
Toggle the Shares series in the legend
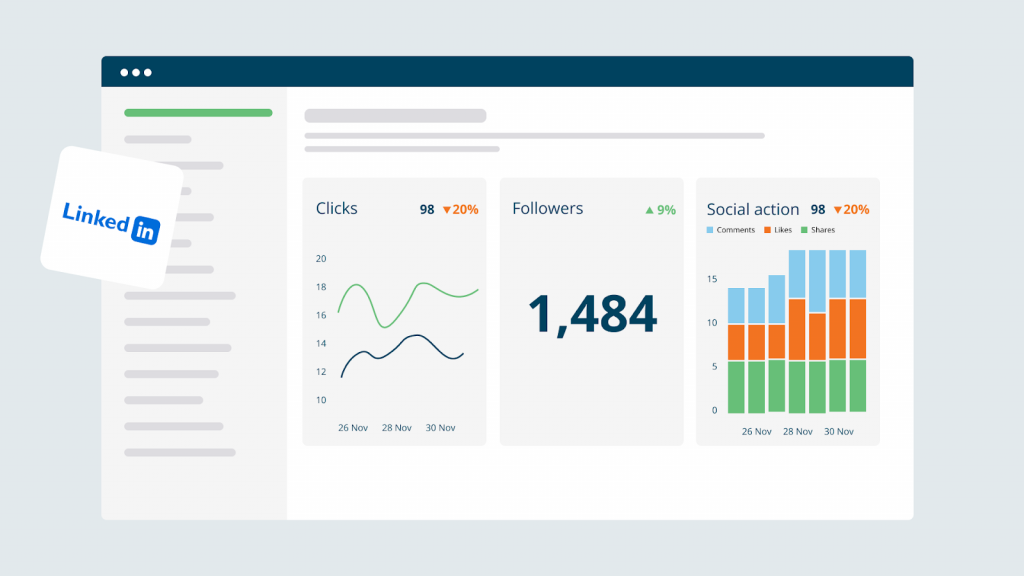[x=820, y=230]
